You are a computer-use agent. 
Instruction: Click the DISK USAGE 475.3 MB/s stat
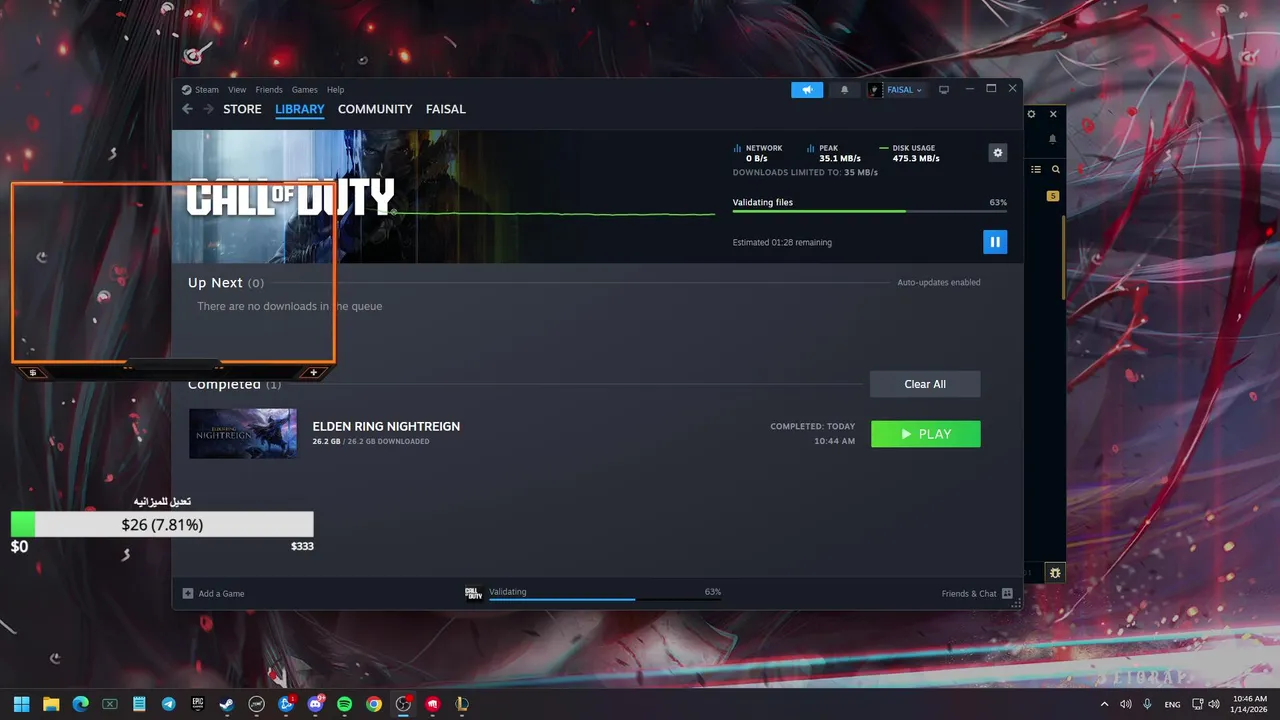click(x=910, y=153)
